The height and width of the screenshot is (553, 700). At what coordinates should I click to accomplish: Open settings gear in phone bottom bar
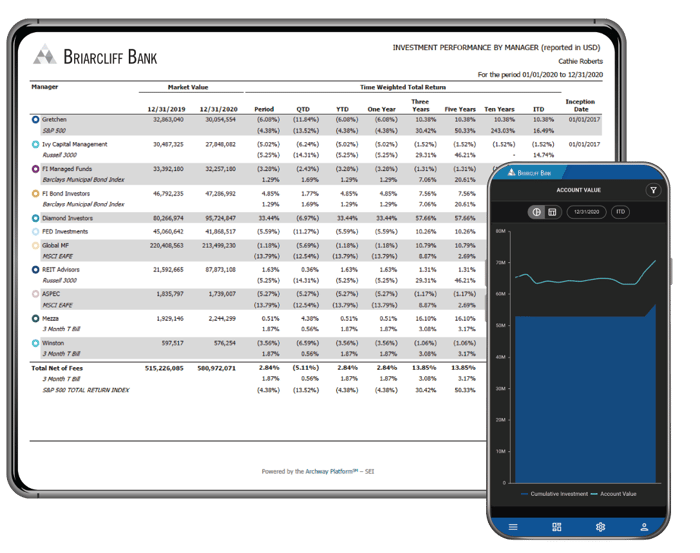pos(600,527)
